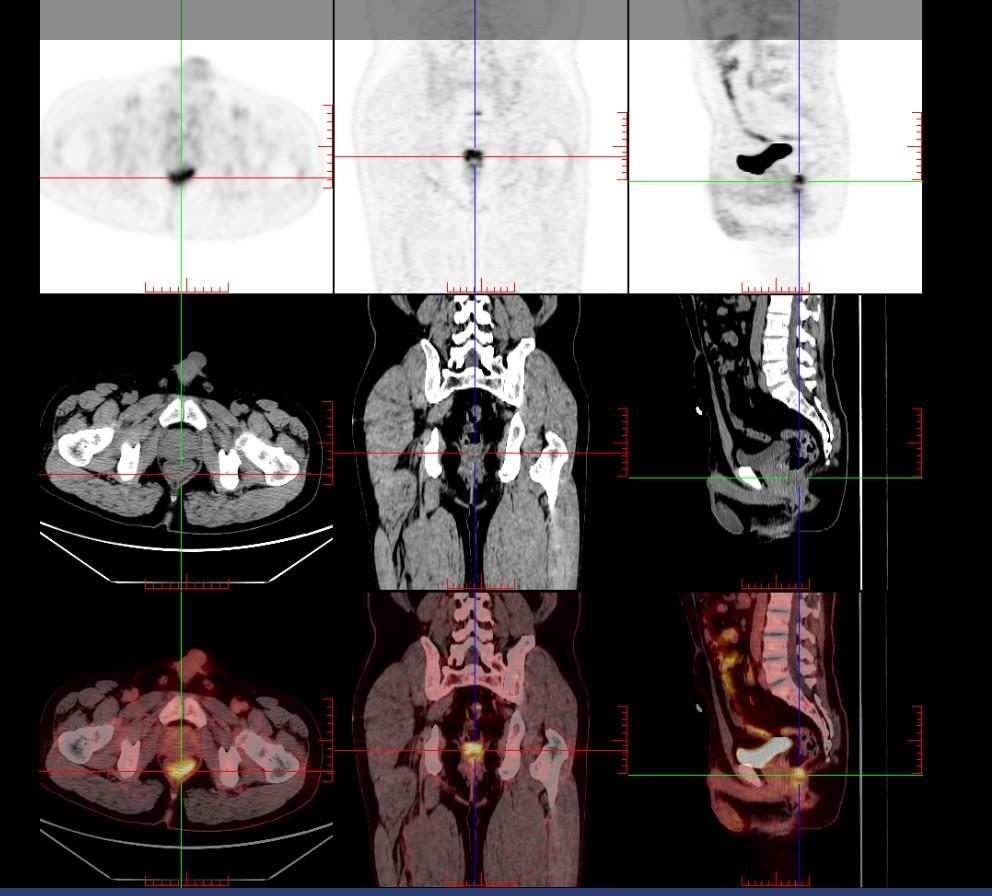Viewport: 992px width, 896px height.
Task: Select the coronal PET grayscale viewport
Action: 481,147
